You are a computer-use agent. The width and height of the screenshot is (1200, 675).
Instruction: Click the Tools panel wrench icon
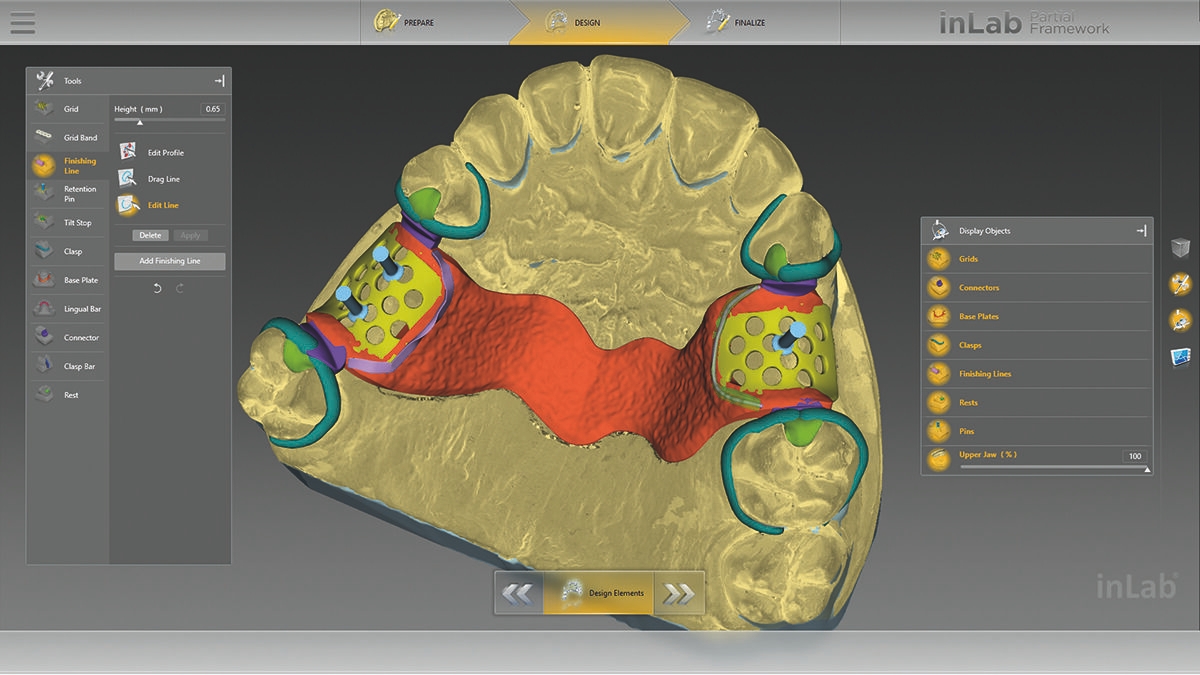44,81
